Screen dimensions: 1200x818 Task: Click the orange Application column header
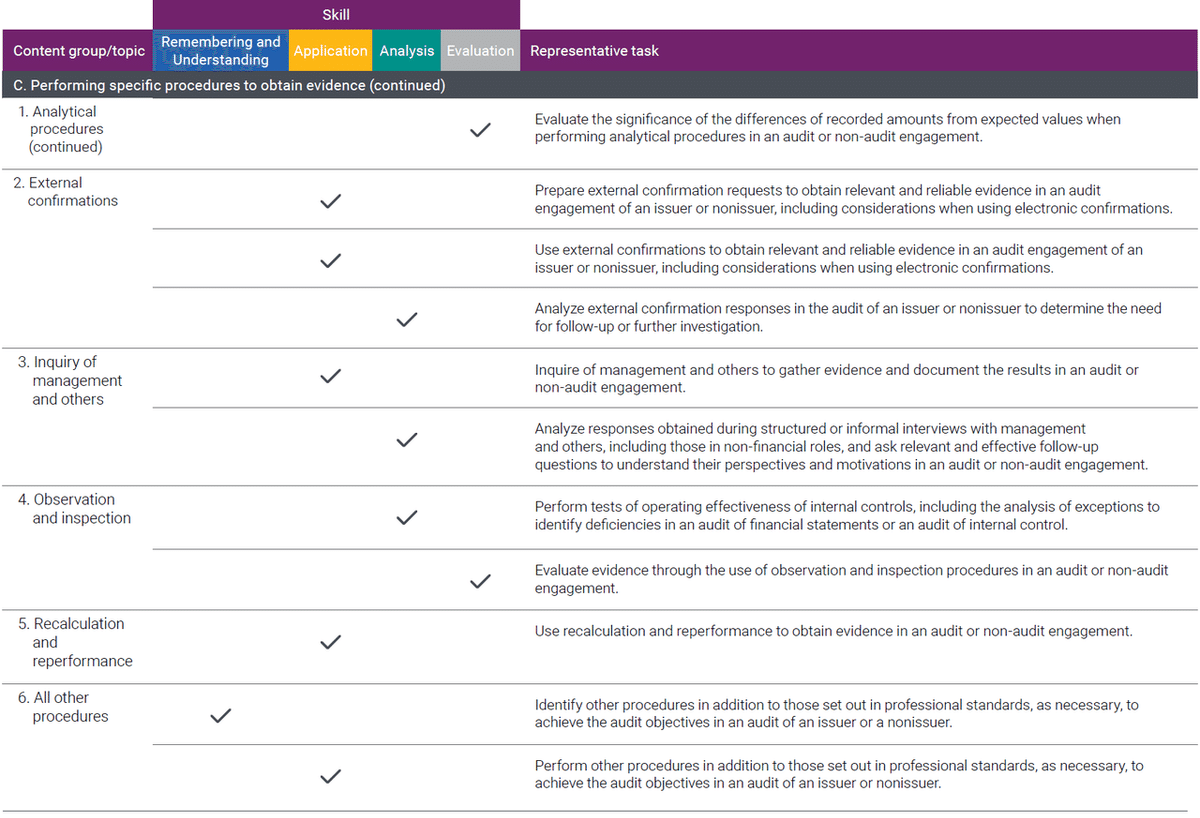[330, 51]
